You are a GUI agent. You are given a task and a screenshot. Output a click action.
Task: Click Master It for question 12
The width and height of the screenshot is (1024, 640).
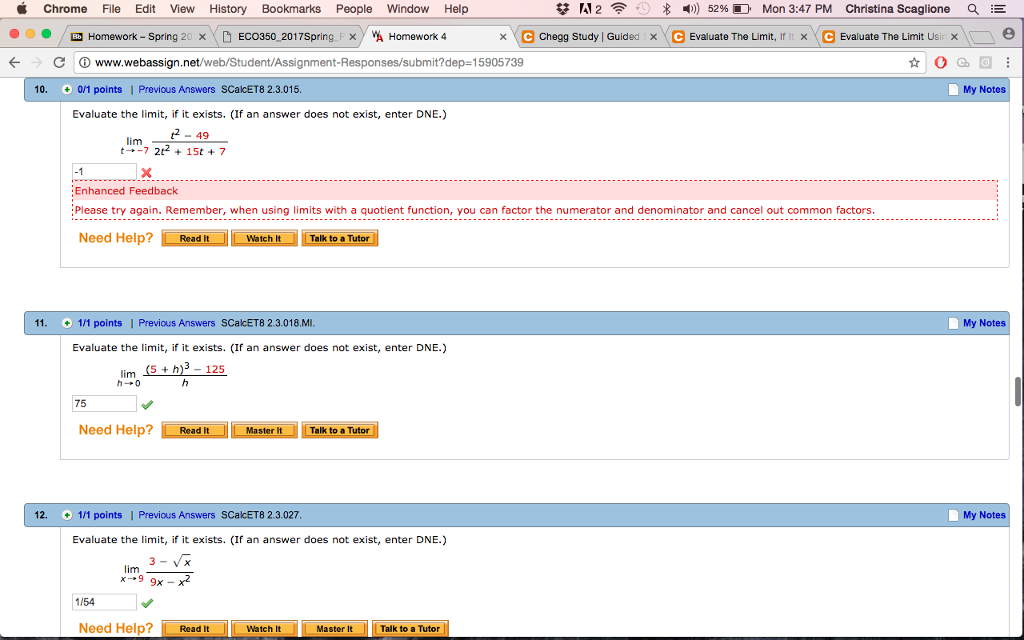click(x=334, y=629)
